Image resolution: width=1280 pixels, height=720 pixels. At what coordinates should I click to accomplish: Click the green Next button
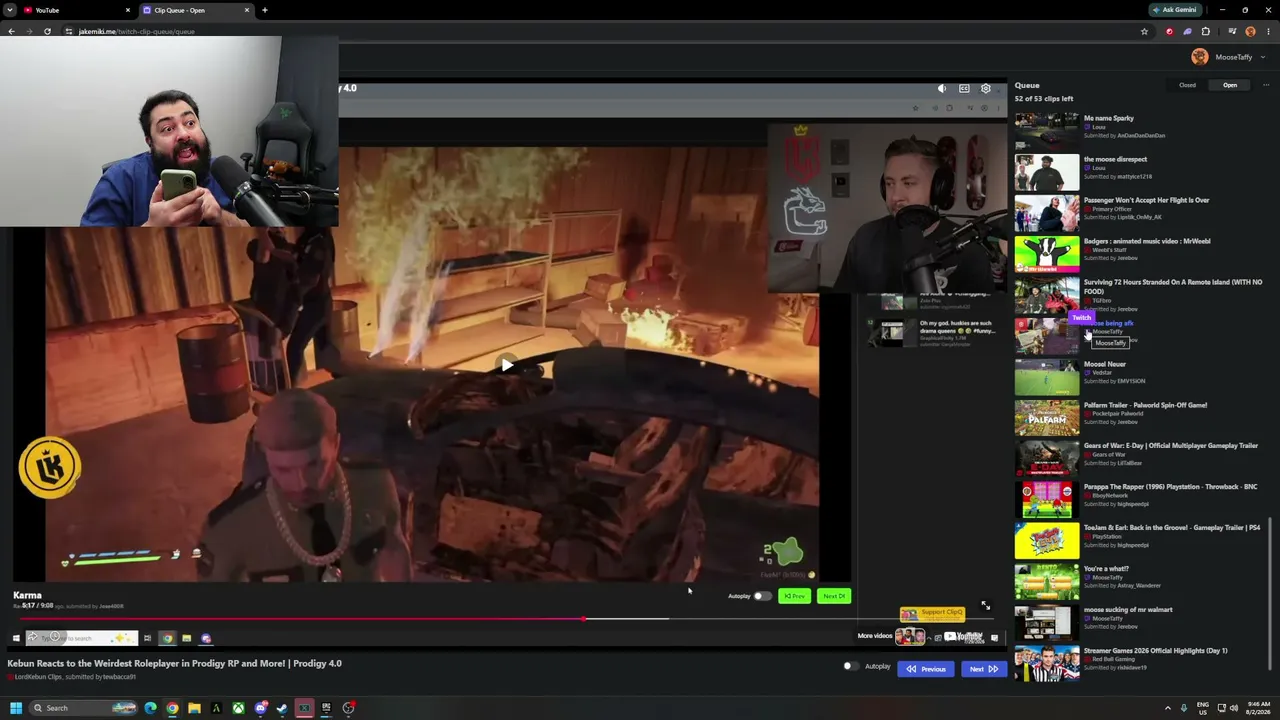pyautogui.click(x=834, y=596)
